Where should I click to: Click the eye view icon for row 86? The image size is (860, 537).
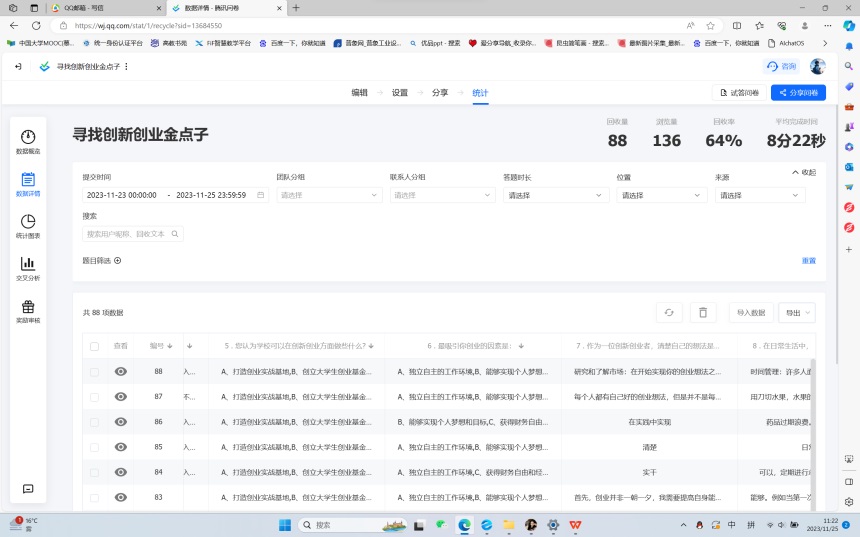[121, 422]
